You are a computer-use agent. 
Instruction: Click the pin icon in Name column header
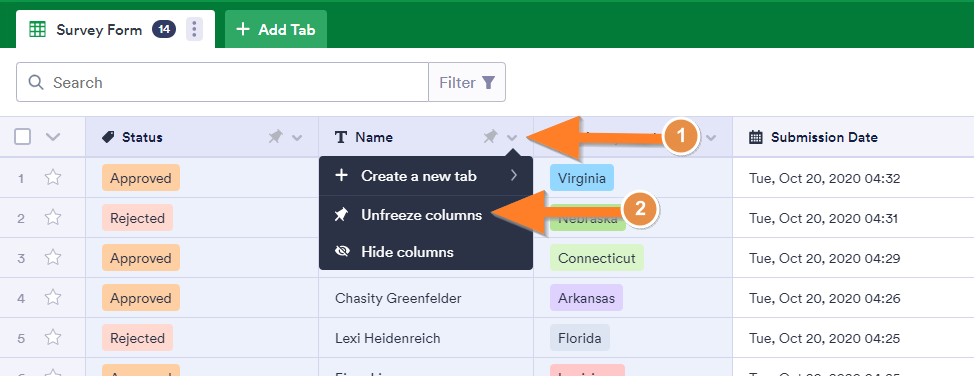[491, 137]
